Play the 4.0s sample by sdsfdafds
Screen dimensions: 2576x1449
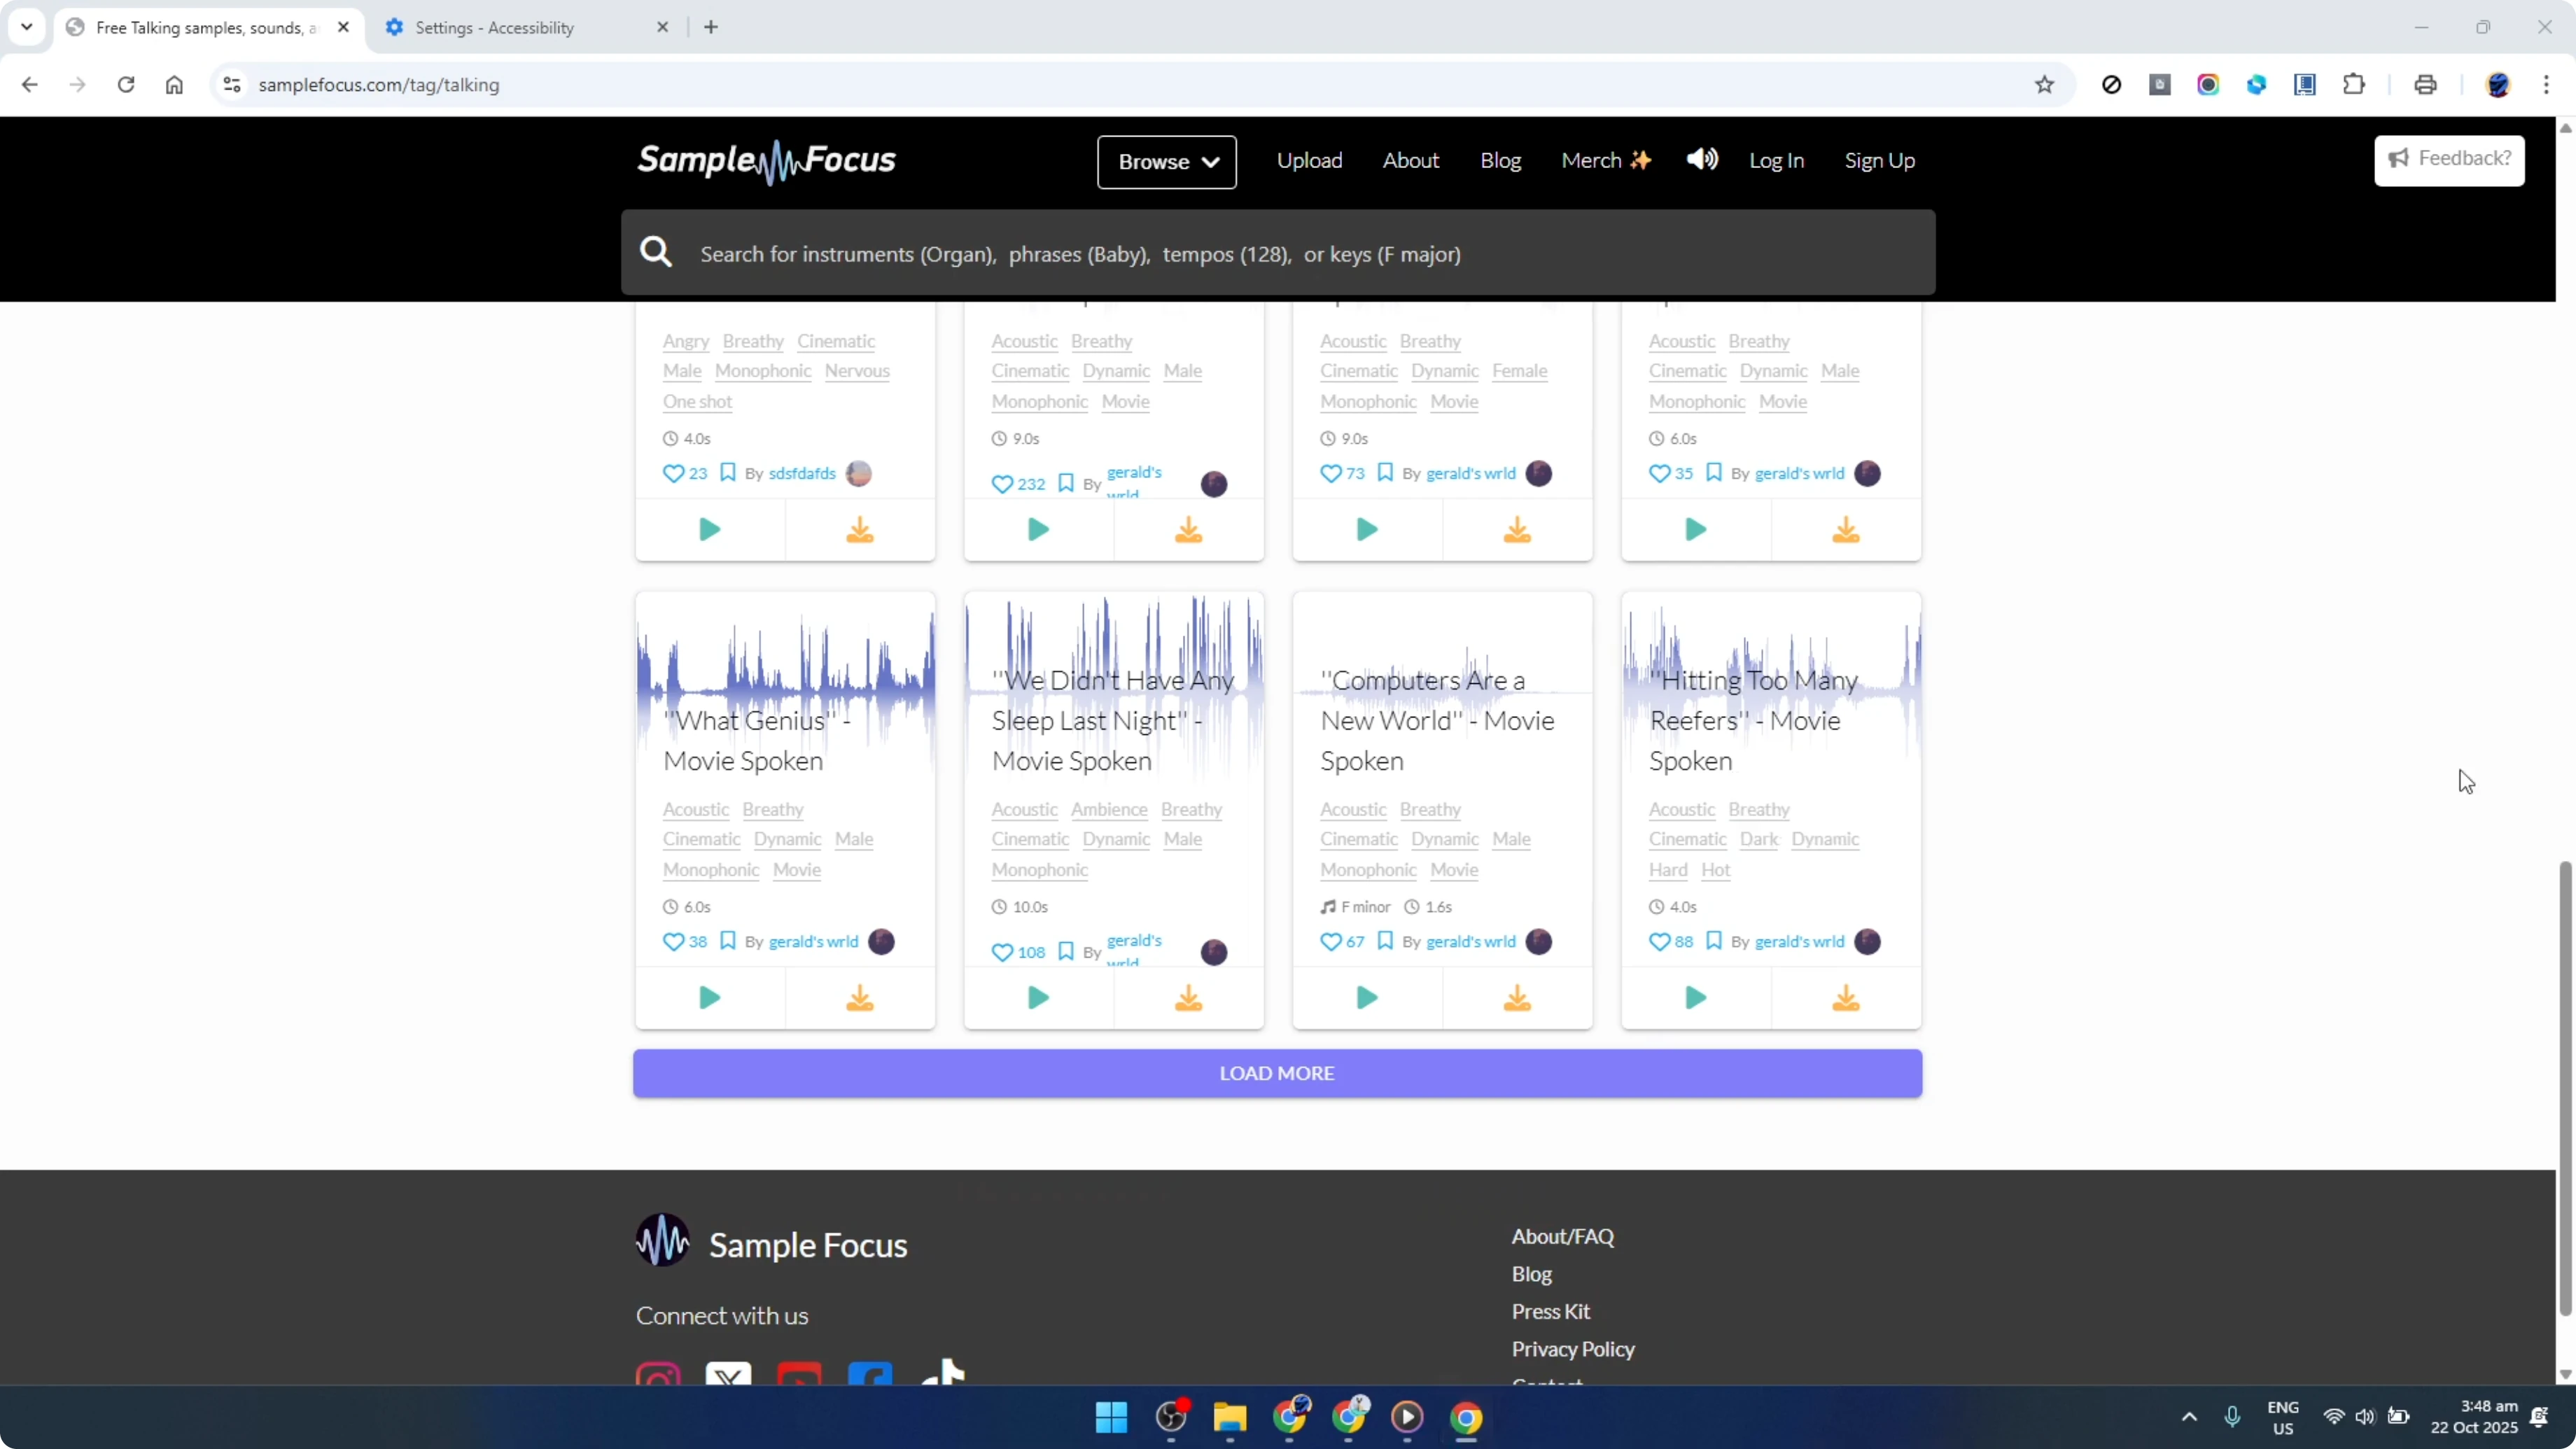709,529
